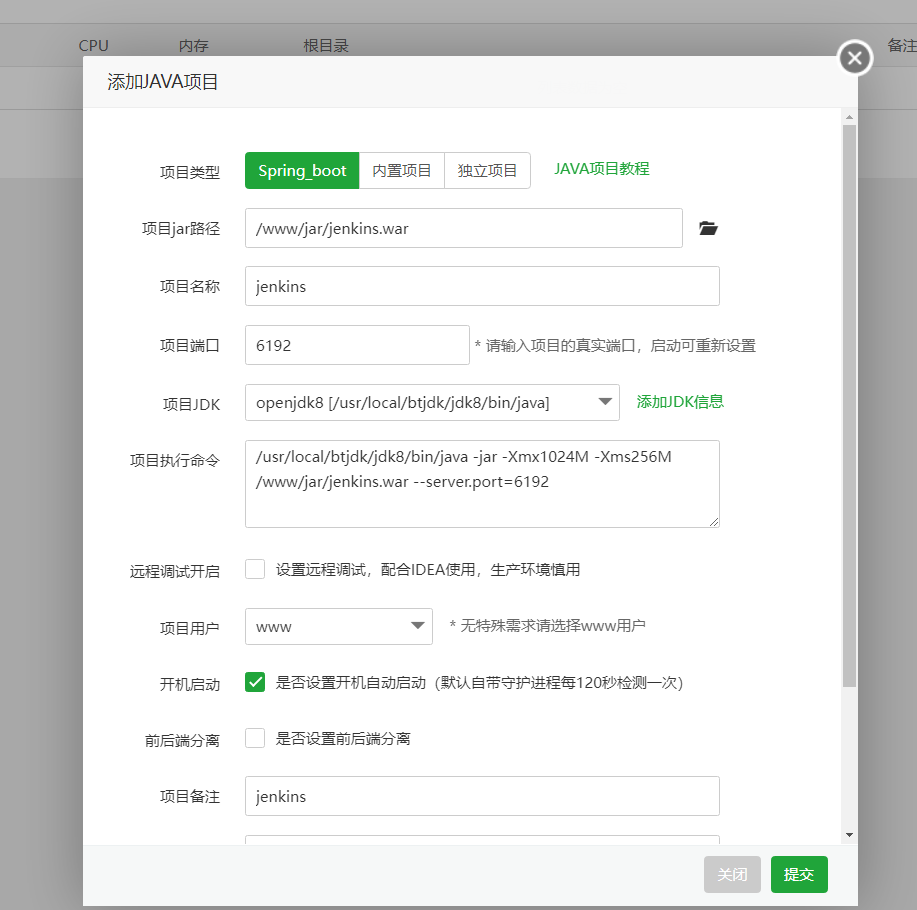Uncheck the 开机启动 auto-start checkbox
This screenshot has height=910, width=917.
pos(255,682)
